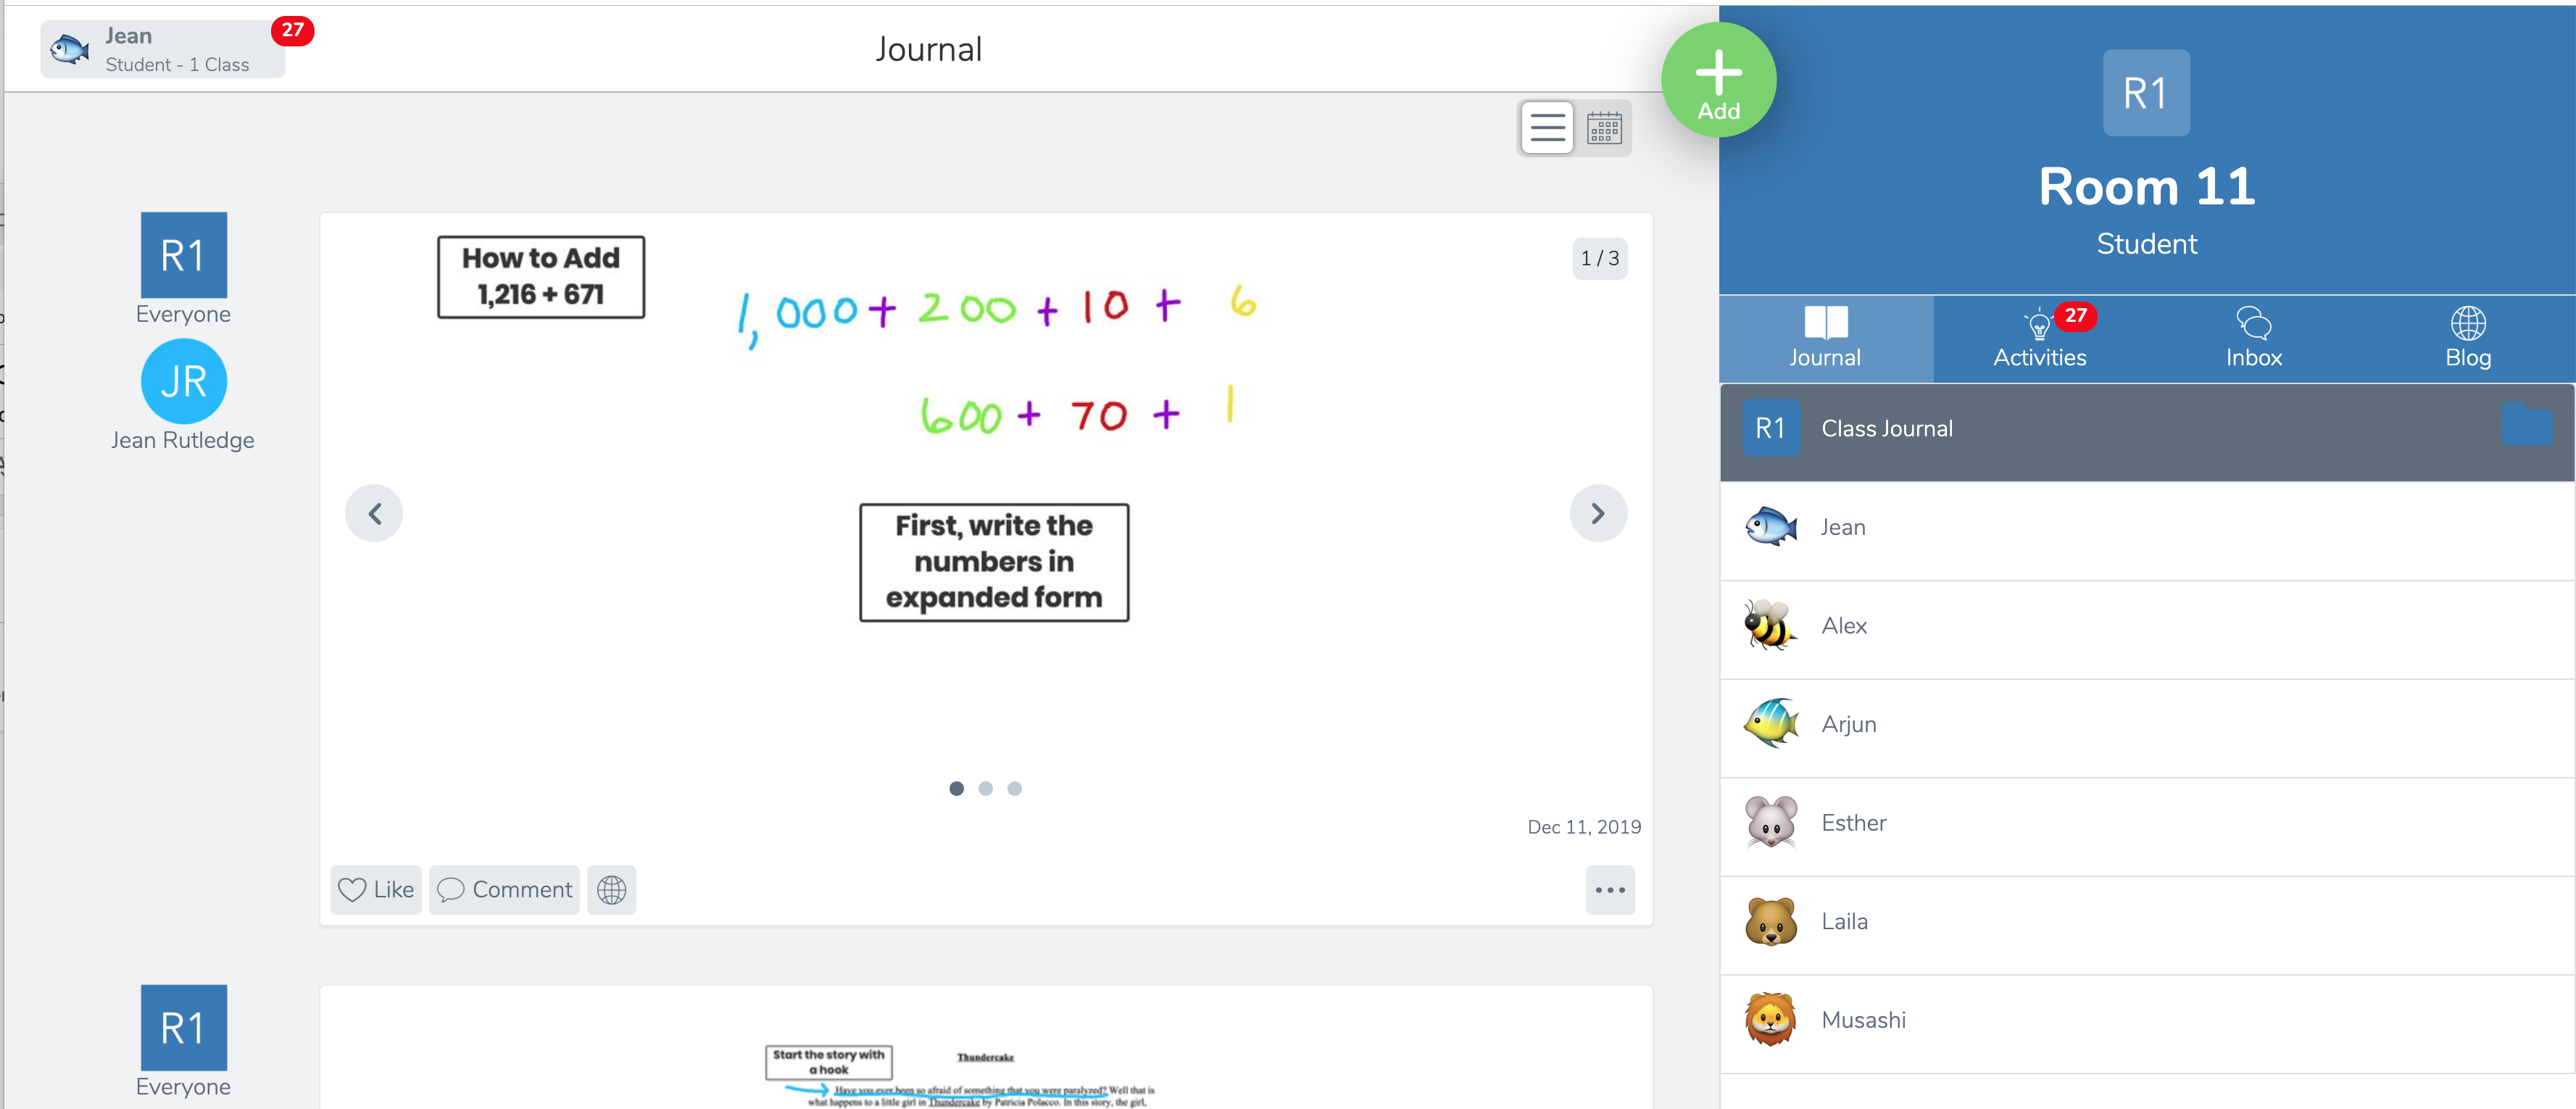Screen dimensions: 2576x1109
Task: Click second pagination dot on journal post
Action: 987,789
